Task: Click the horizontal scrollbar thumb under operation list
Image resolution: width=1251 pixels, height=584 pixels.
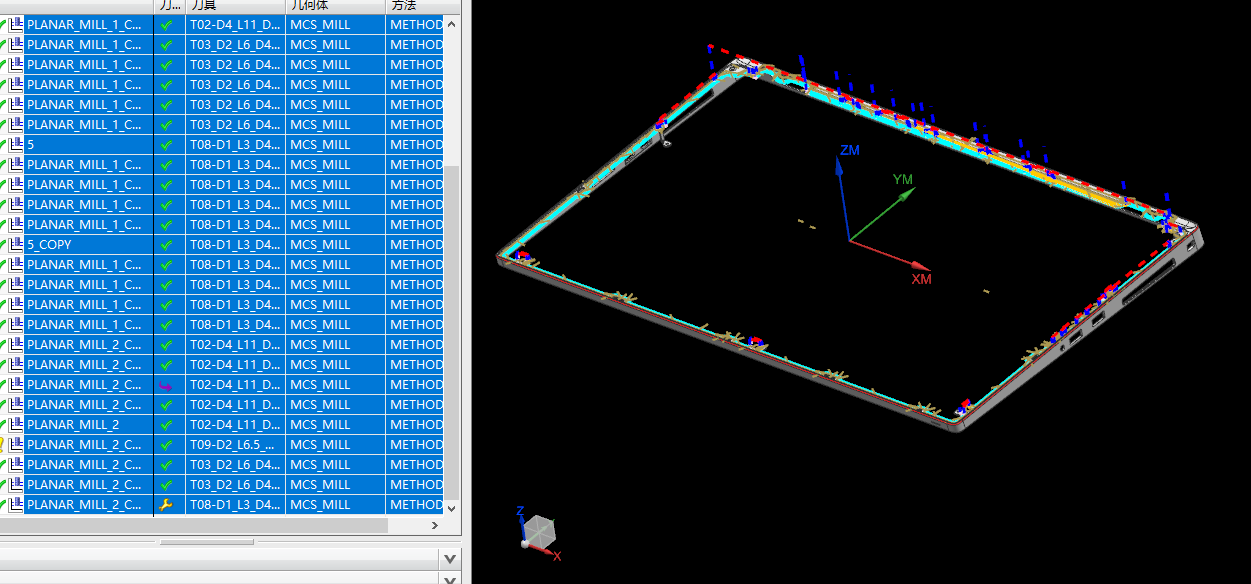Action: [x=194, y=524]
